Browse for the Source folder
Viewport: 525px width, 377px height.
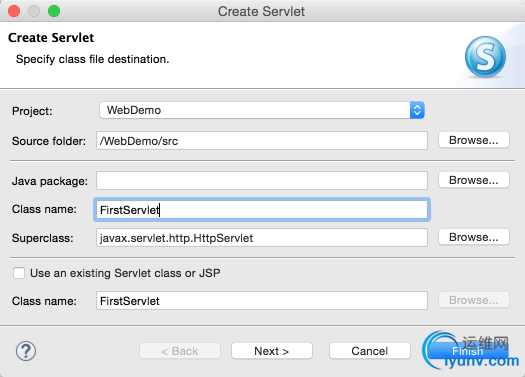474,140
